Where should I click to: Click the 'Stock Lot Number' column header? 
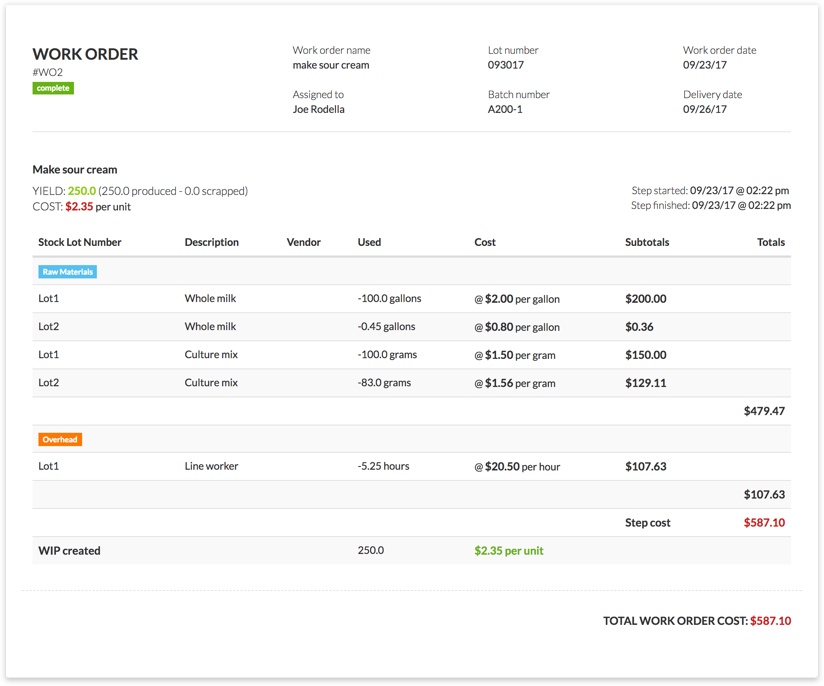coord(80,242)
